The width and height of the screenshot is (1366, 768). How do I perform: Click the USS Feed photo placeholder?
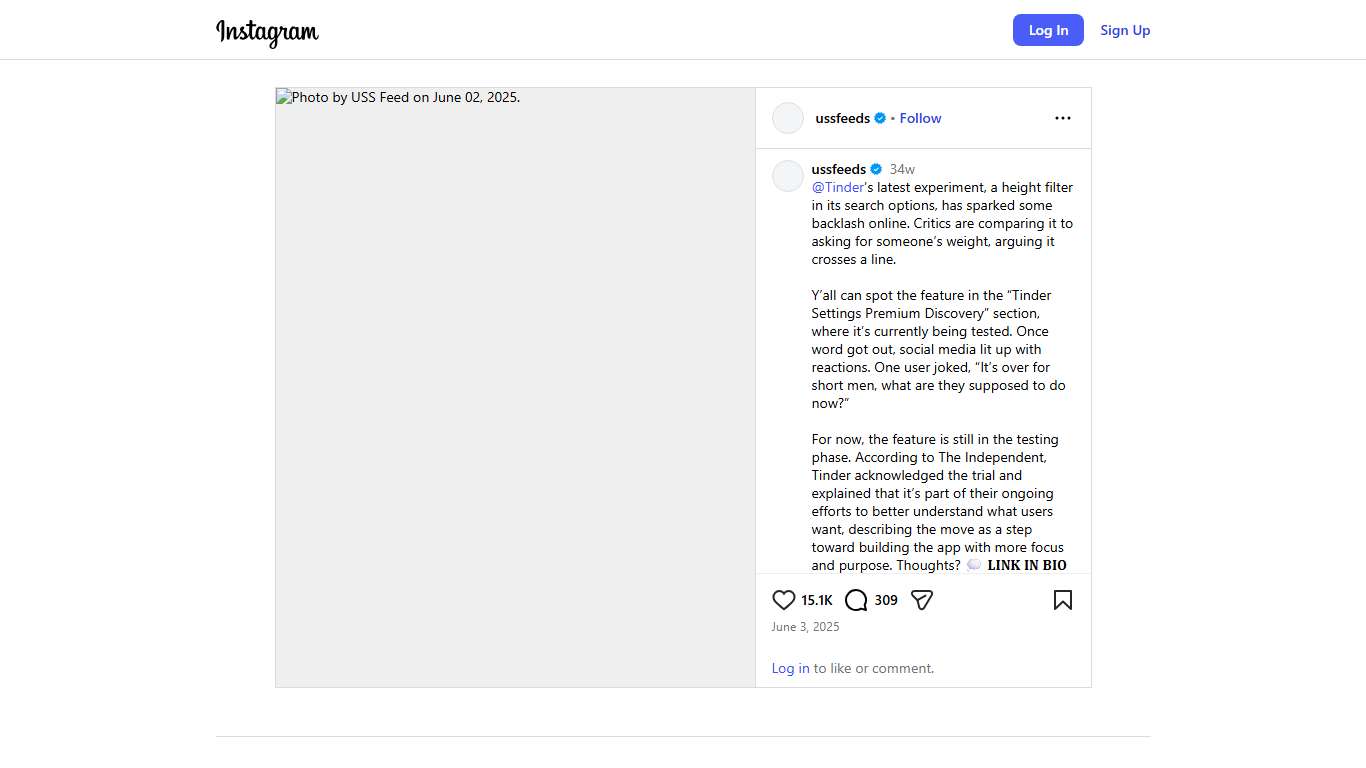pyautogui.click(x=515, y=387)
